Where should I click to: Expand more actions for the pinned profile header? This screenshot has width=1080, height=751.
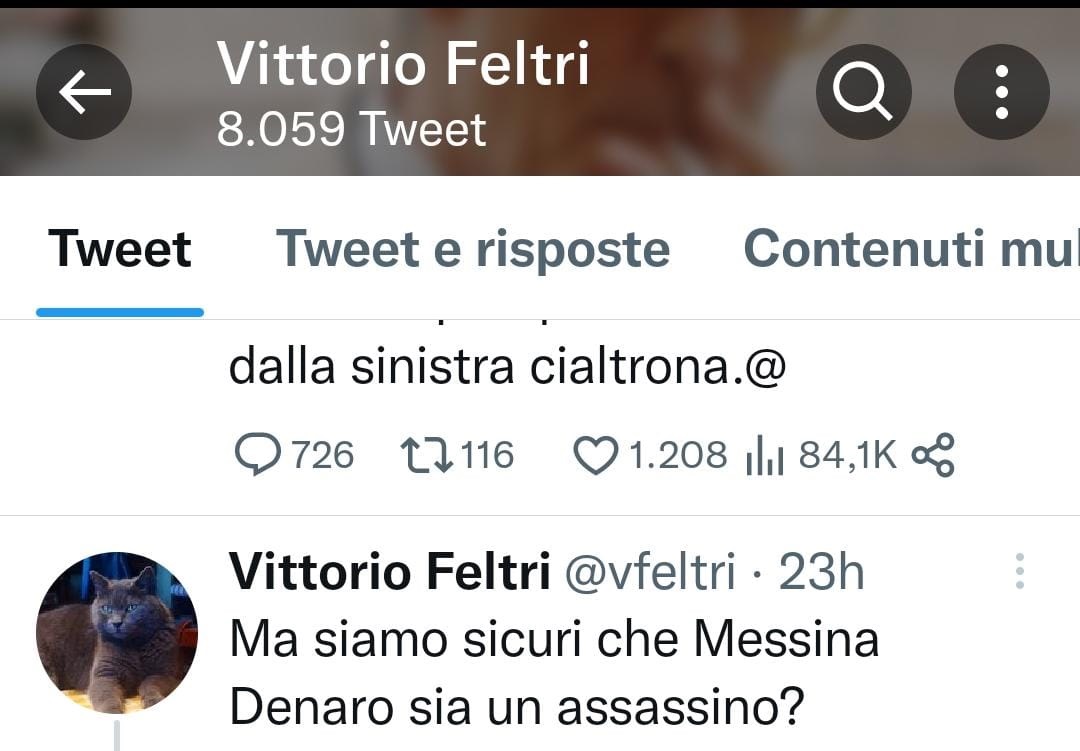[1001, 91]
